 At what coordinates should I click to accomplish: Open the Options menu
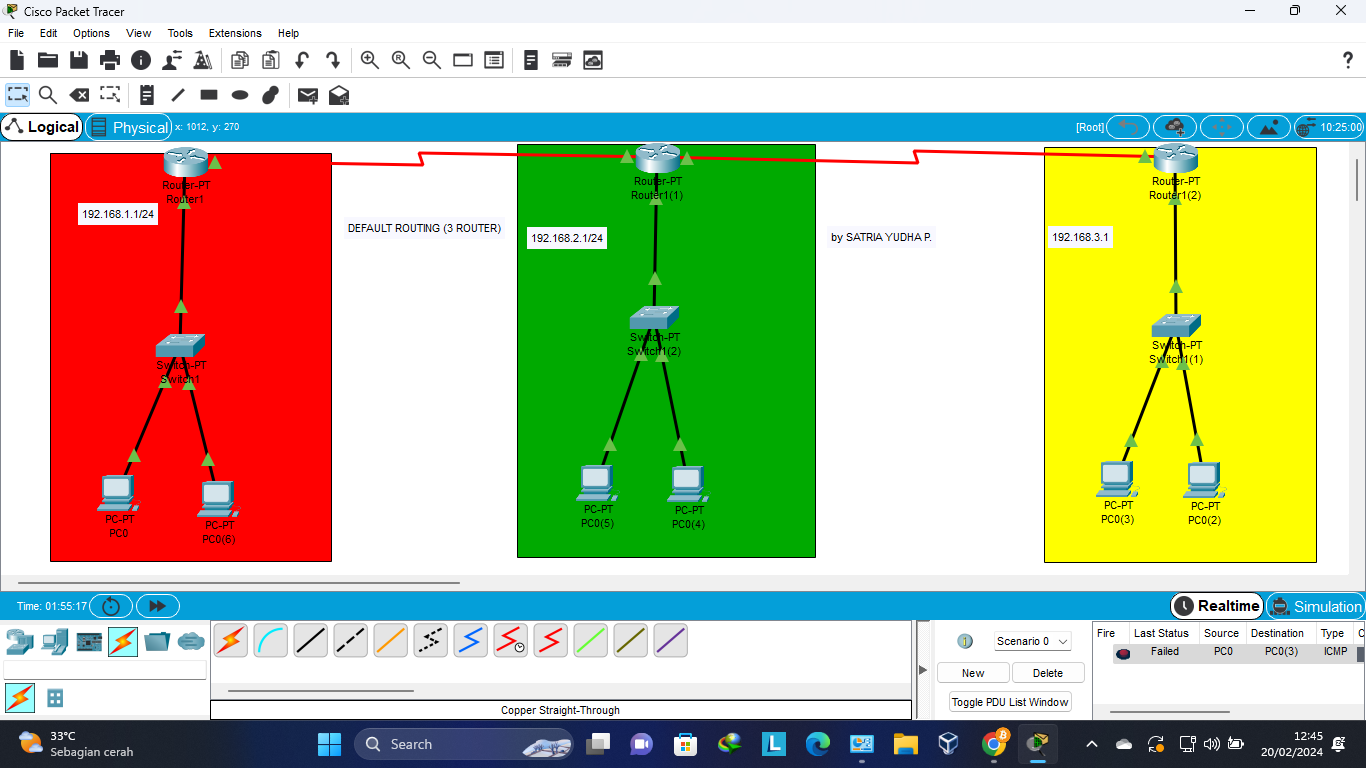91,33
